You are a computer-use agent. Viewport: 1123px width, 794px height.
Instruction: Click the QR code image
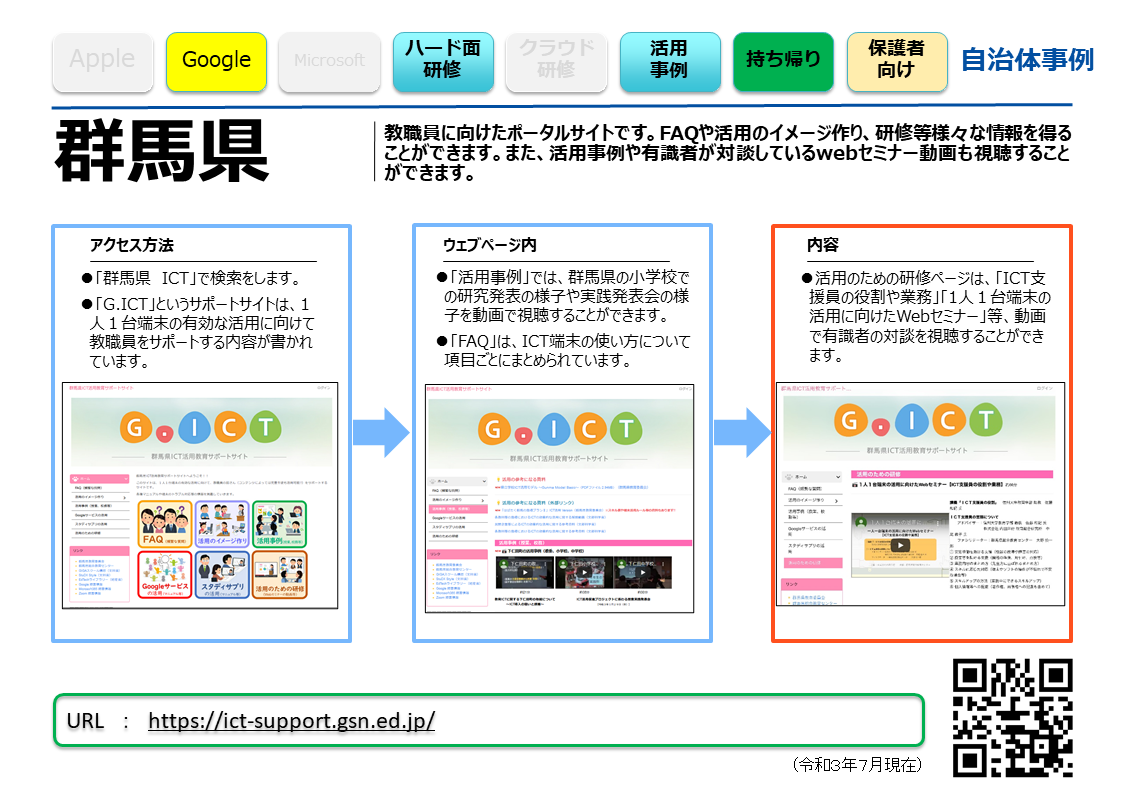[1012, 717]
